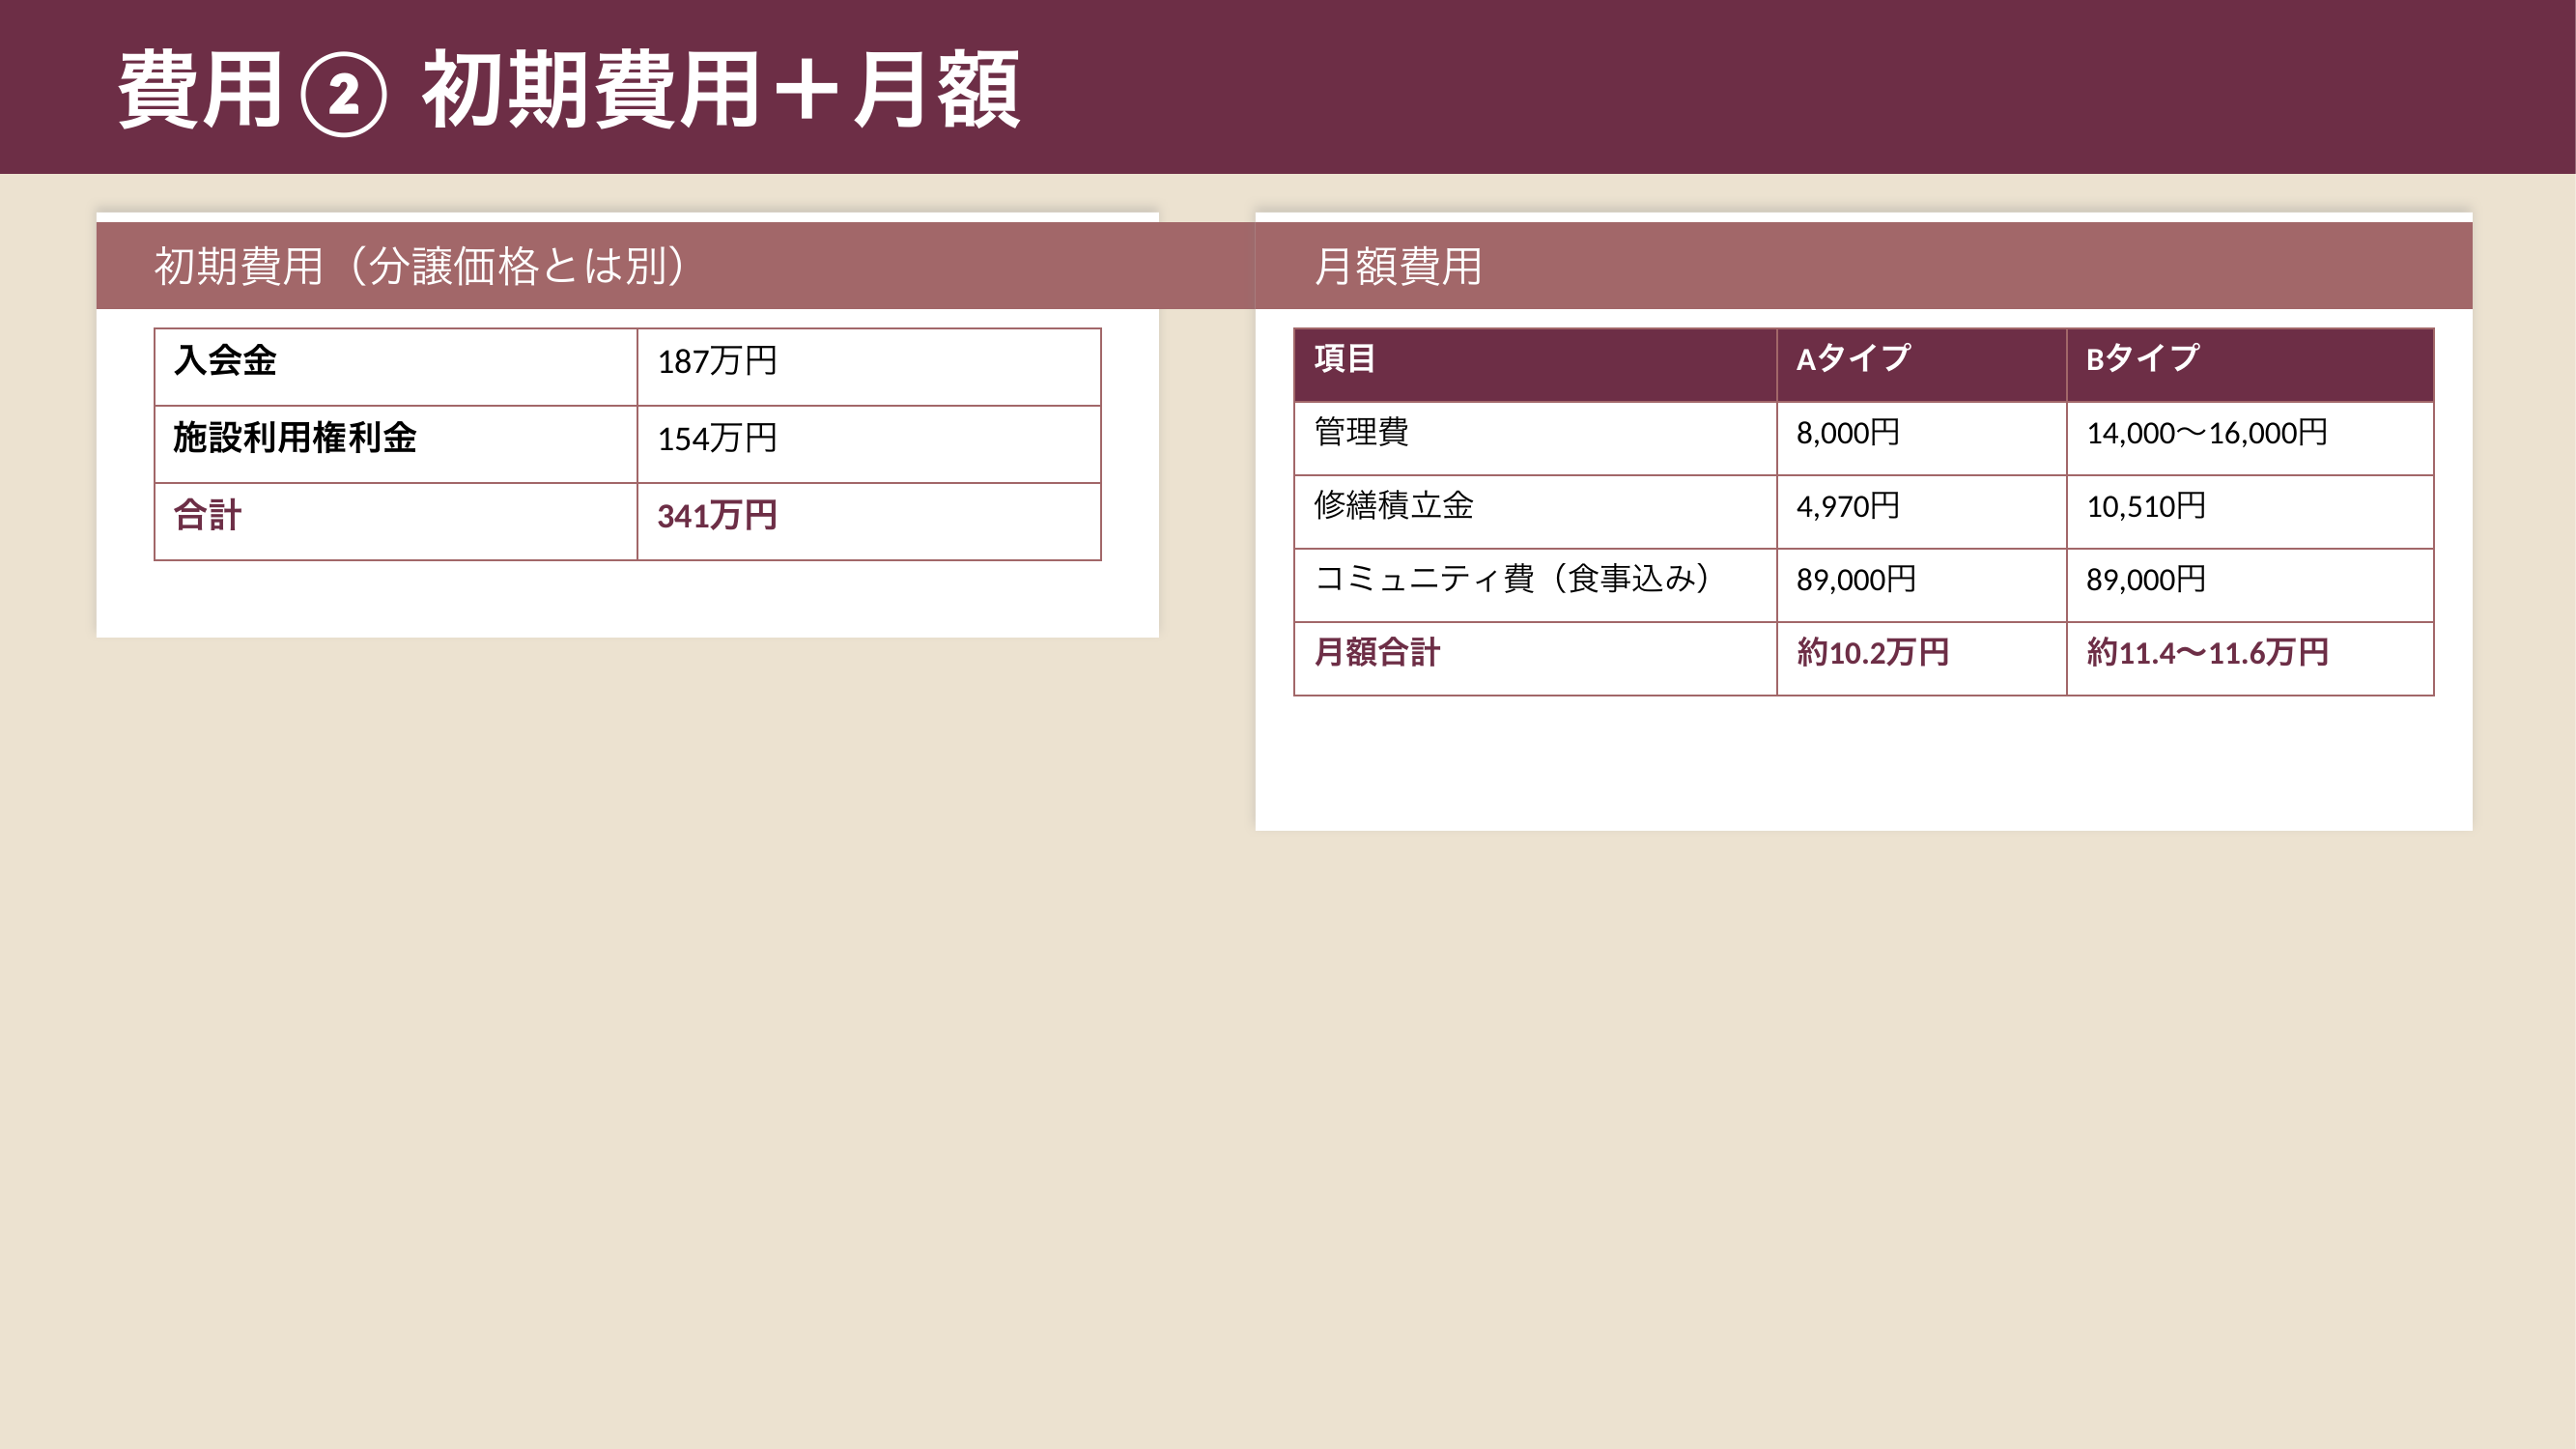The height and width of the screenshot is (1449, 2576).
Task: Click the 管理費 row label
Action: pyautogui.click(x=1361, y=433)
